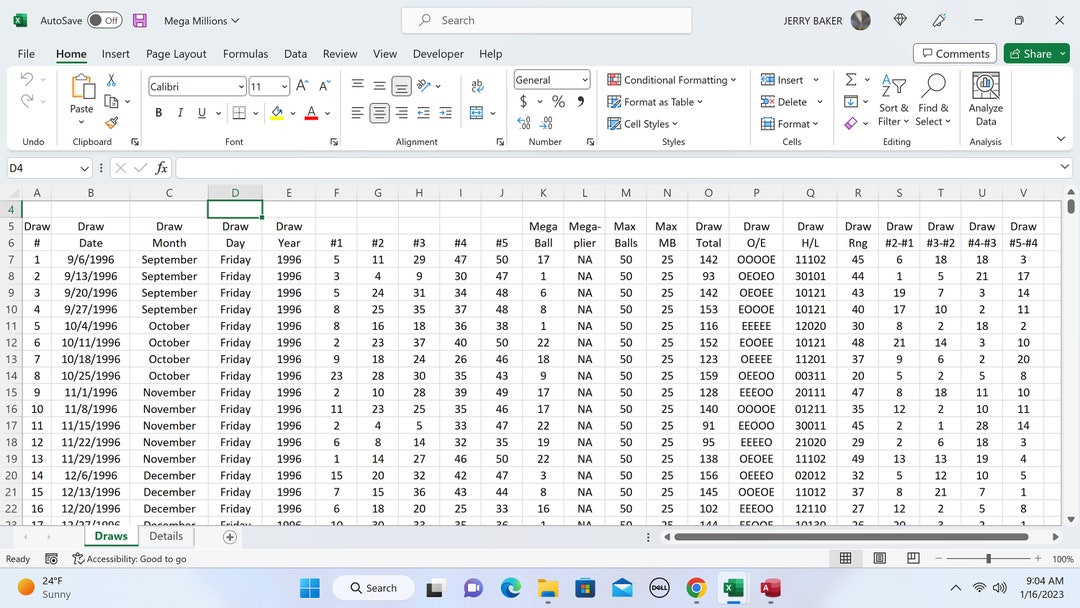Click Increase Indent icon

click(x=446, y=113)
